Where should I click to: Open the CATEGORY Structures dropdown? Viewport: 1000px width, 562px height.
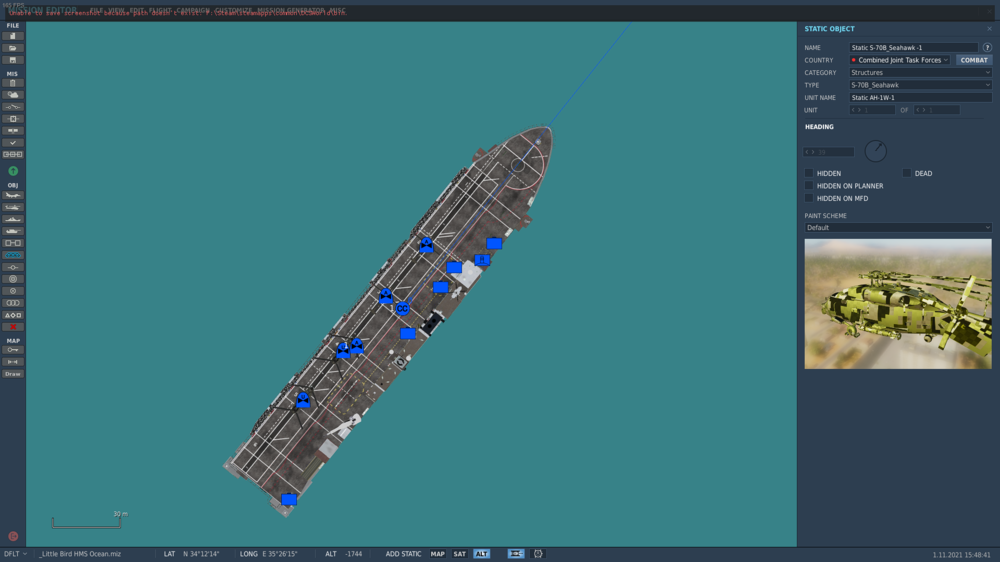920,73
